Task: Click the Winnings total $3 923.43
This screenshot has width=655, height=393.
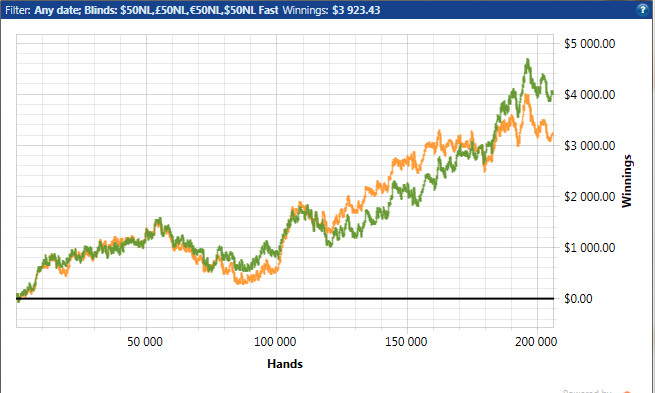Action: (x=356, y=10)
